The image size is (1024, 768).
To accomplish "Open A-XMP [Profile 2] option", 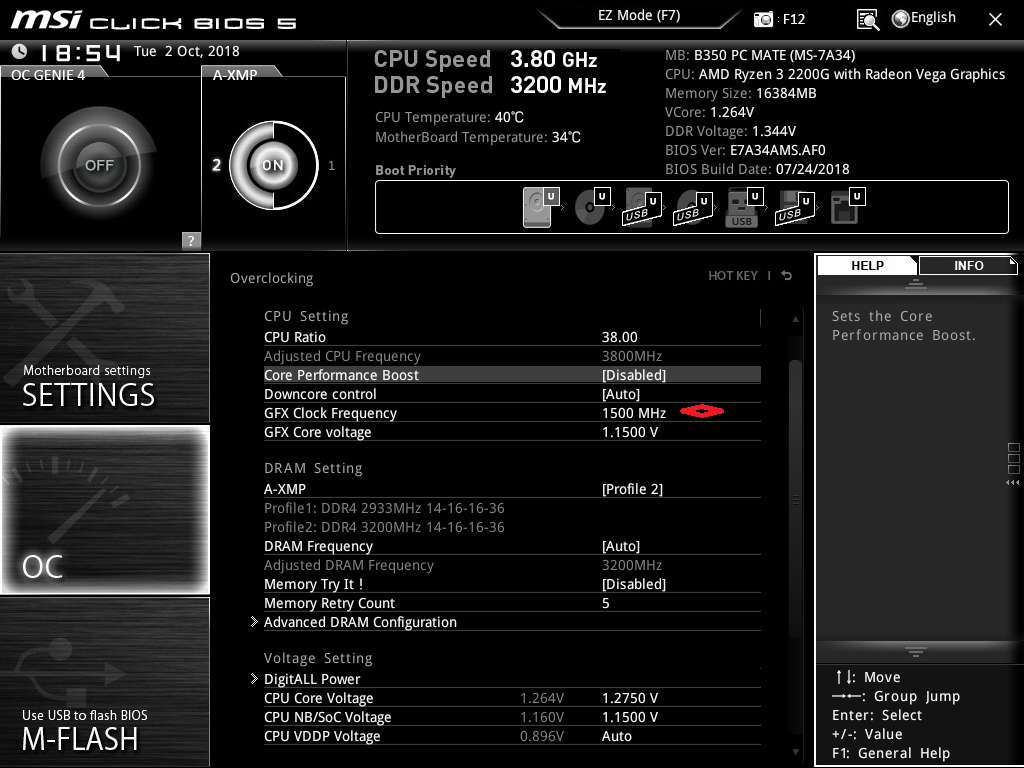I will click(512, 488).
